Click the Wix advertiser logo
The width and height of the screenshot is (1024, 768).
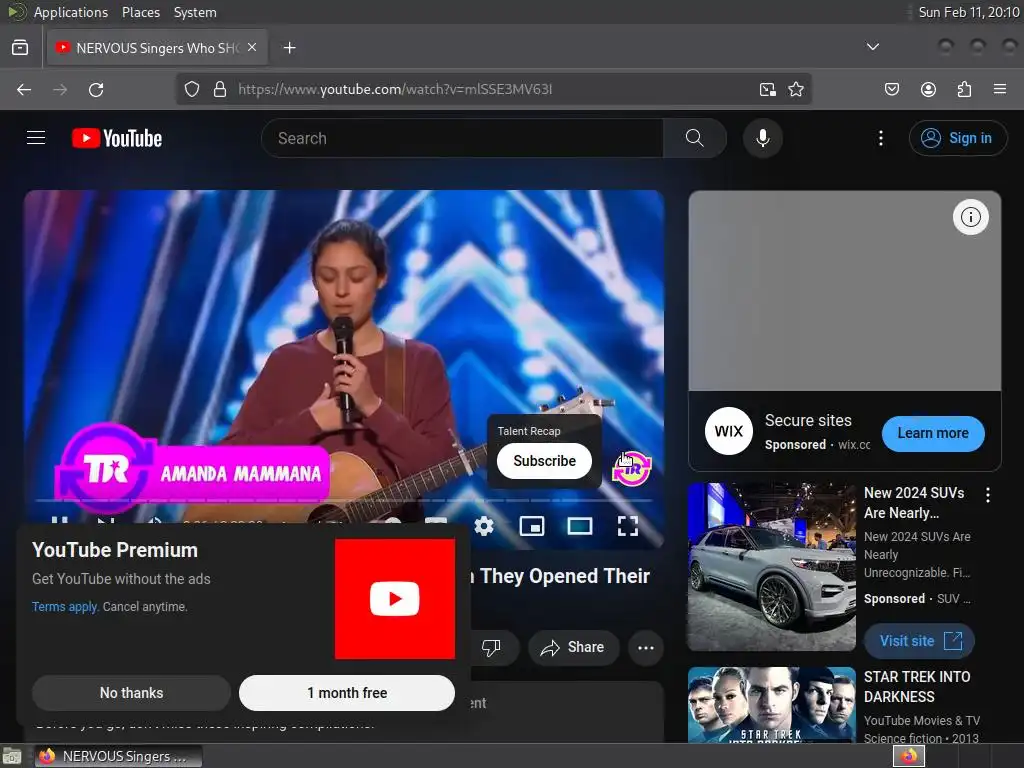click(x=729, y=431)
